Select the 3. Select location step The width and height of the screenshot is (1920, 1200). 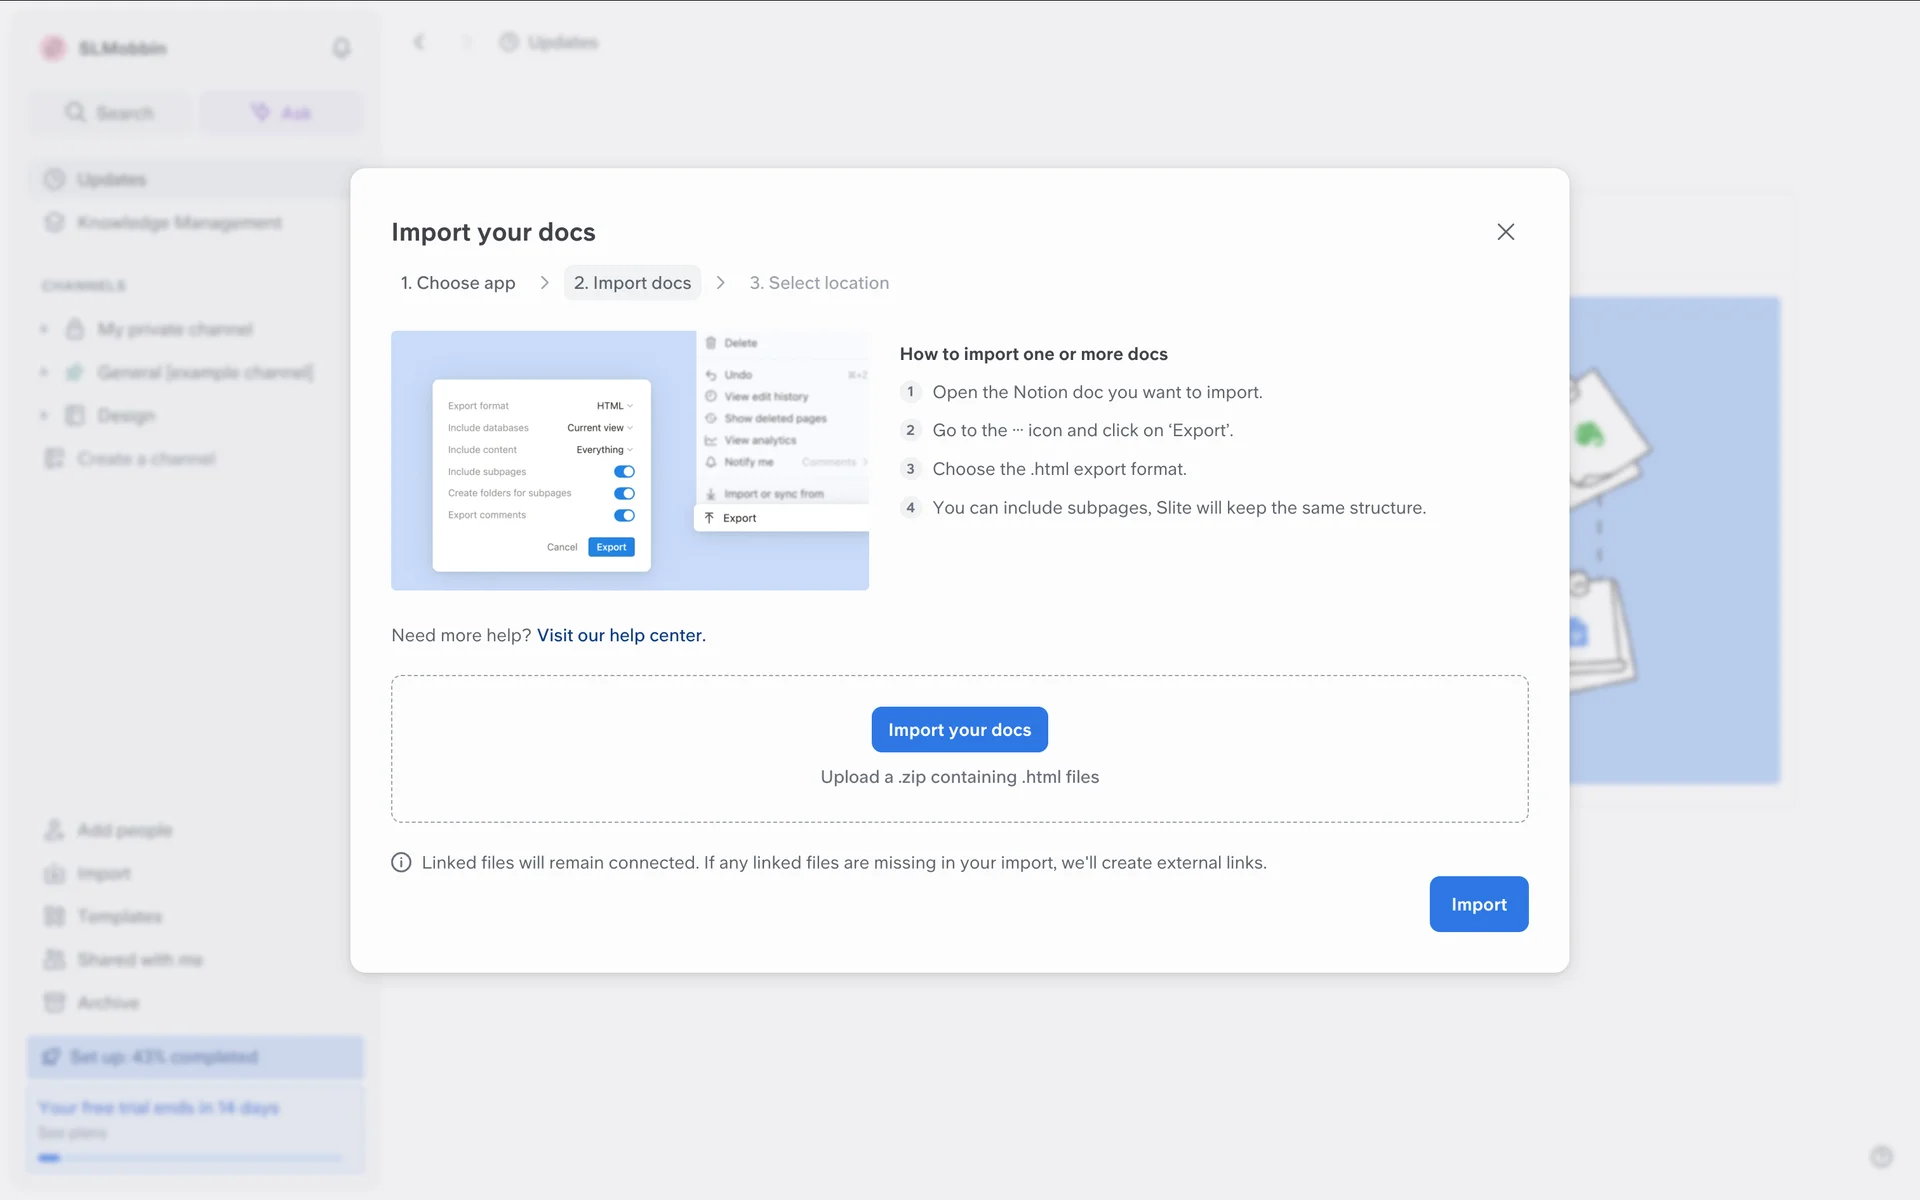pos(819,283)
